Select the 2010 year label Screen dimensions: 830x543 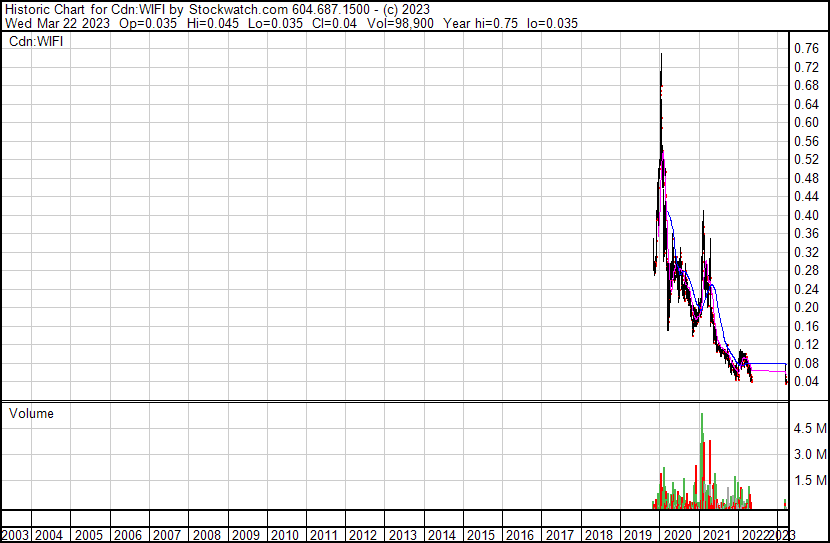point(285,535)
